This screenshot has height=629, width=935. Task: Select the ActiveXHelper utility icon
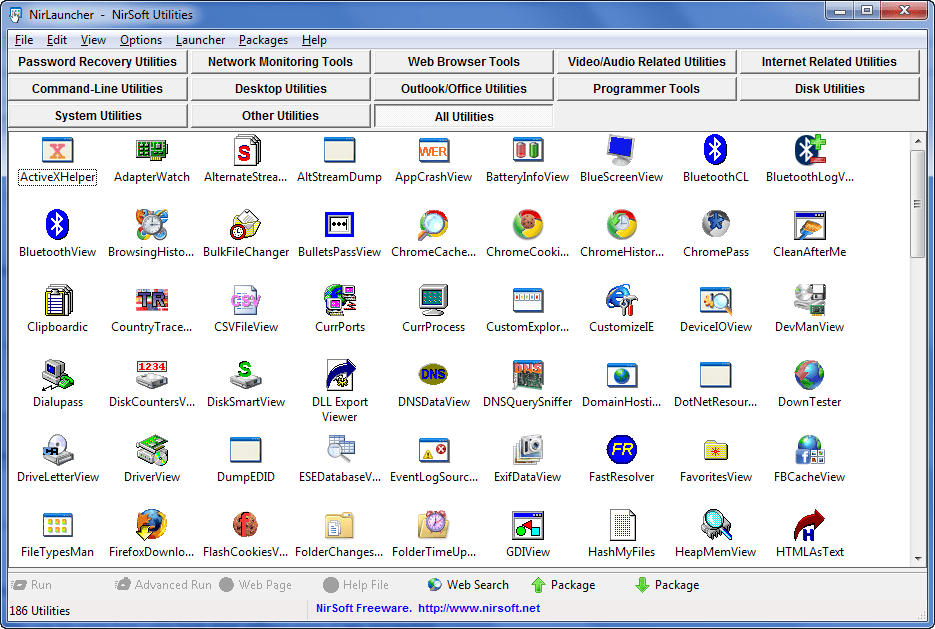coord(57,150)
